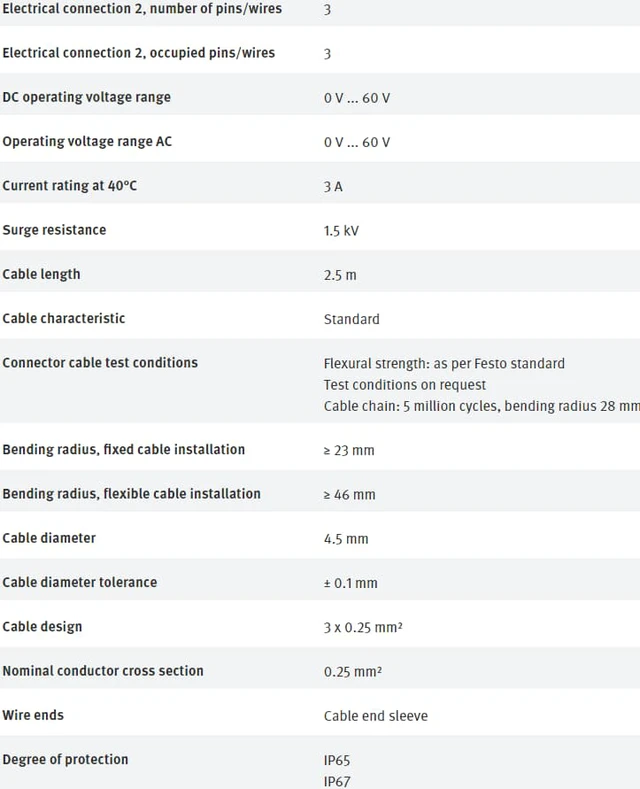Select the '≥ 46 mm' flexible bending radius value
The height and width of the screenshot is (789, 640).
[350, 495]
